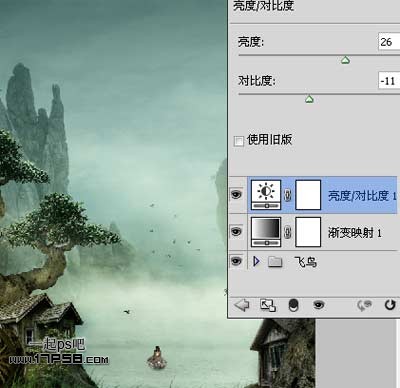The width and height of the screenshot is (400, 388).
Task: Toggle link icon on 渐变映射 1 layer
Action: pos(288,232)
